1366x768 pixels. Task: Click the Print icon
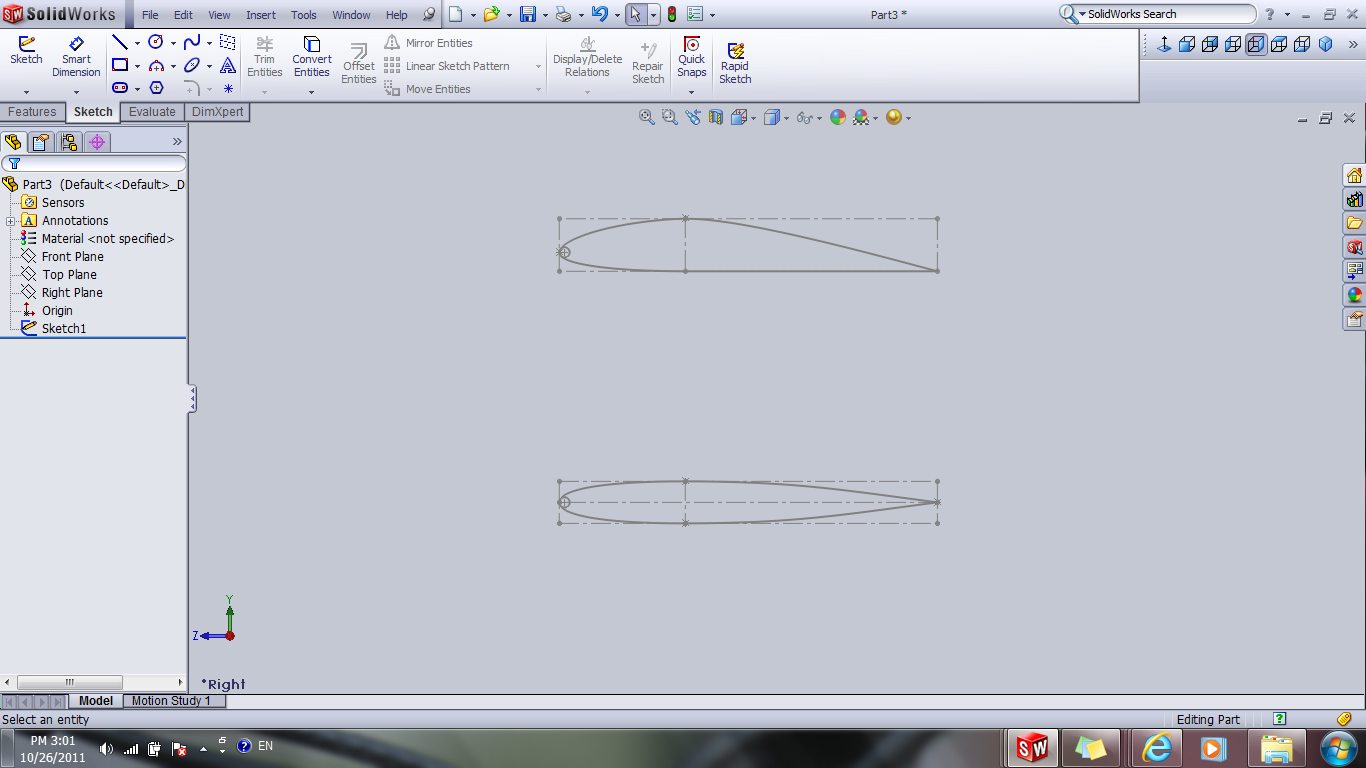point(563,14)
